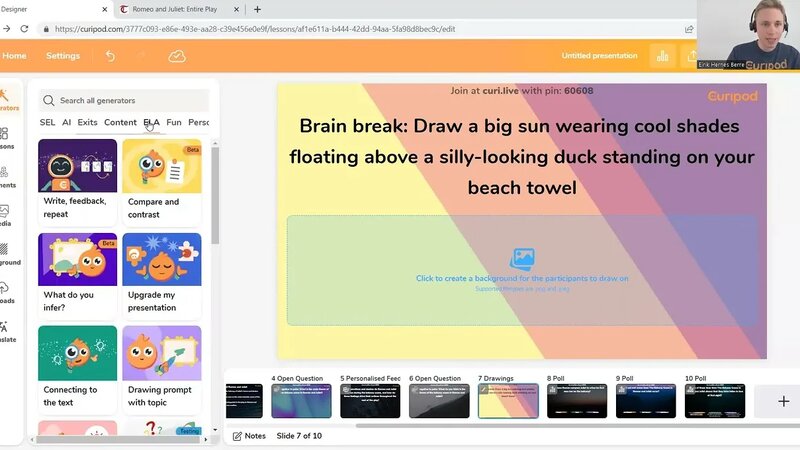Share page icon in address bar
The width and height of the screenshot is (800, 450).
click(x=689, y=29)
